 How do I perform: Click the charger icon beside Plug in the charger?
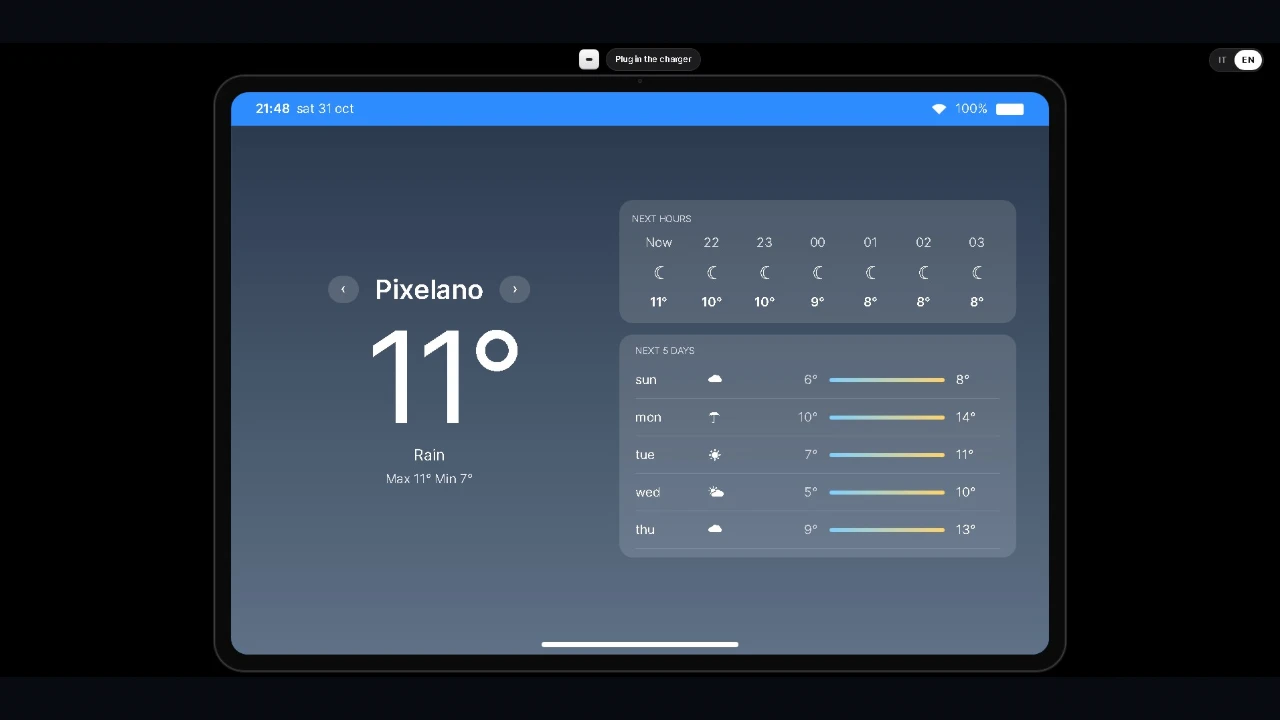[589, 59]
